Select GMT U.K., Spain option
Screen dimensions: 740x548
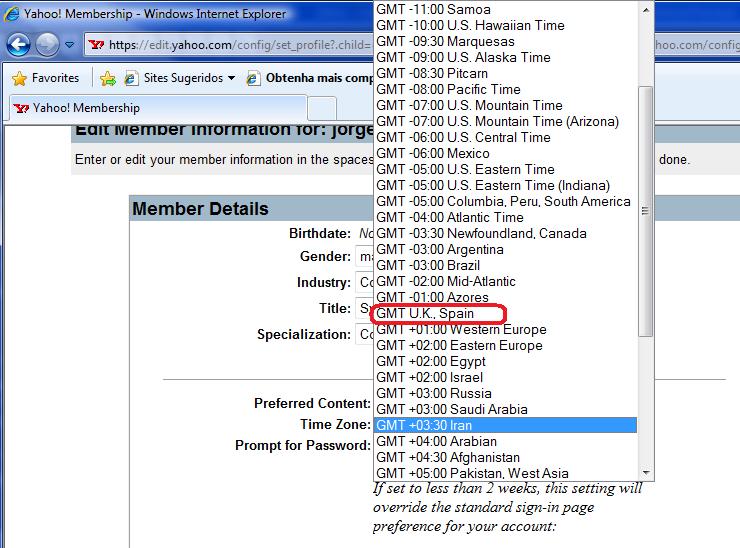click(438, 313)
